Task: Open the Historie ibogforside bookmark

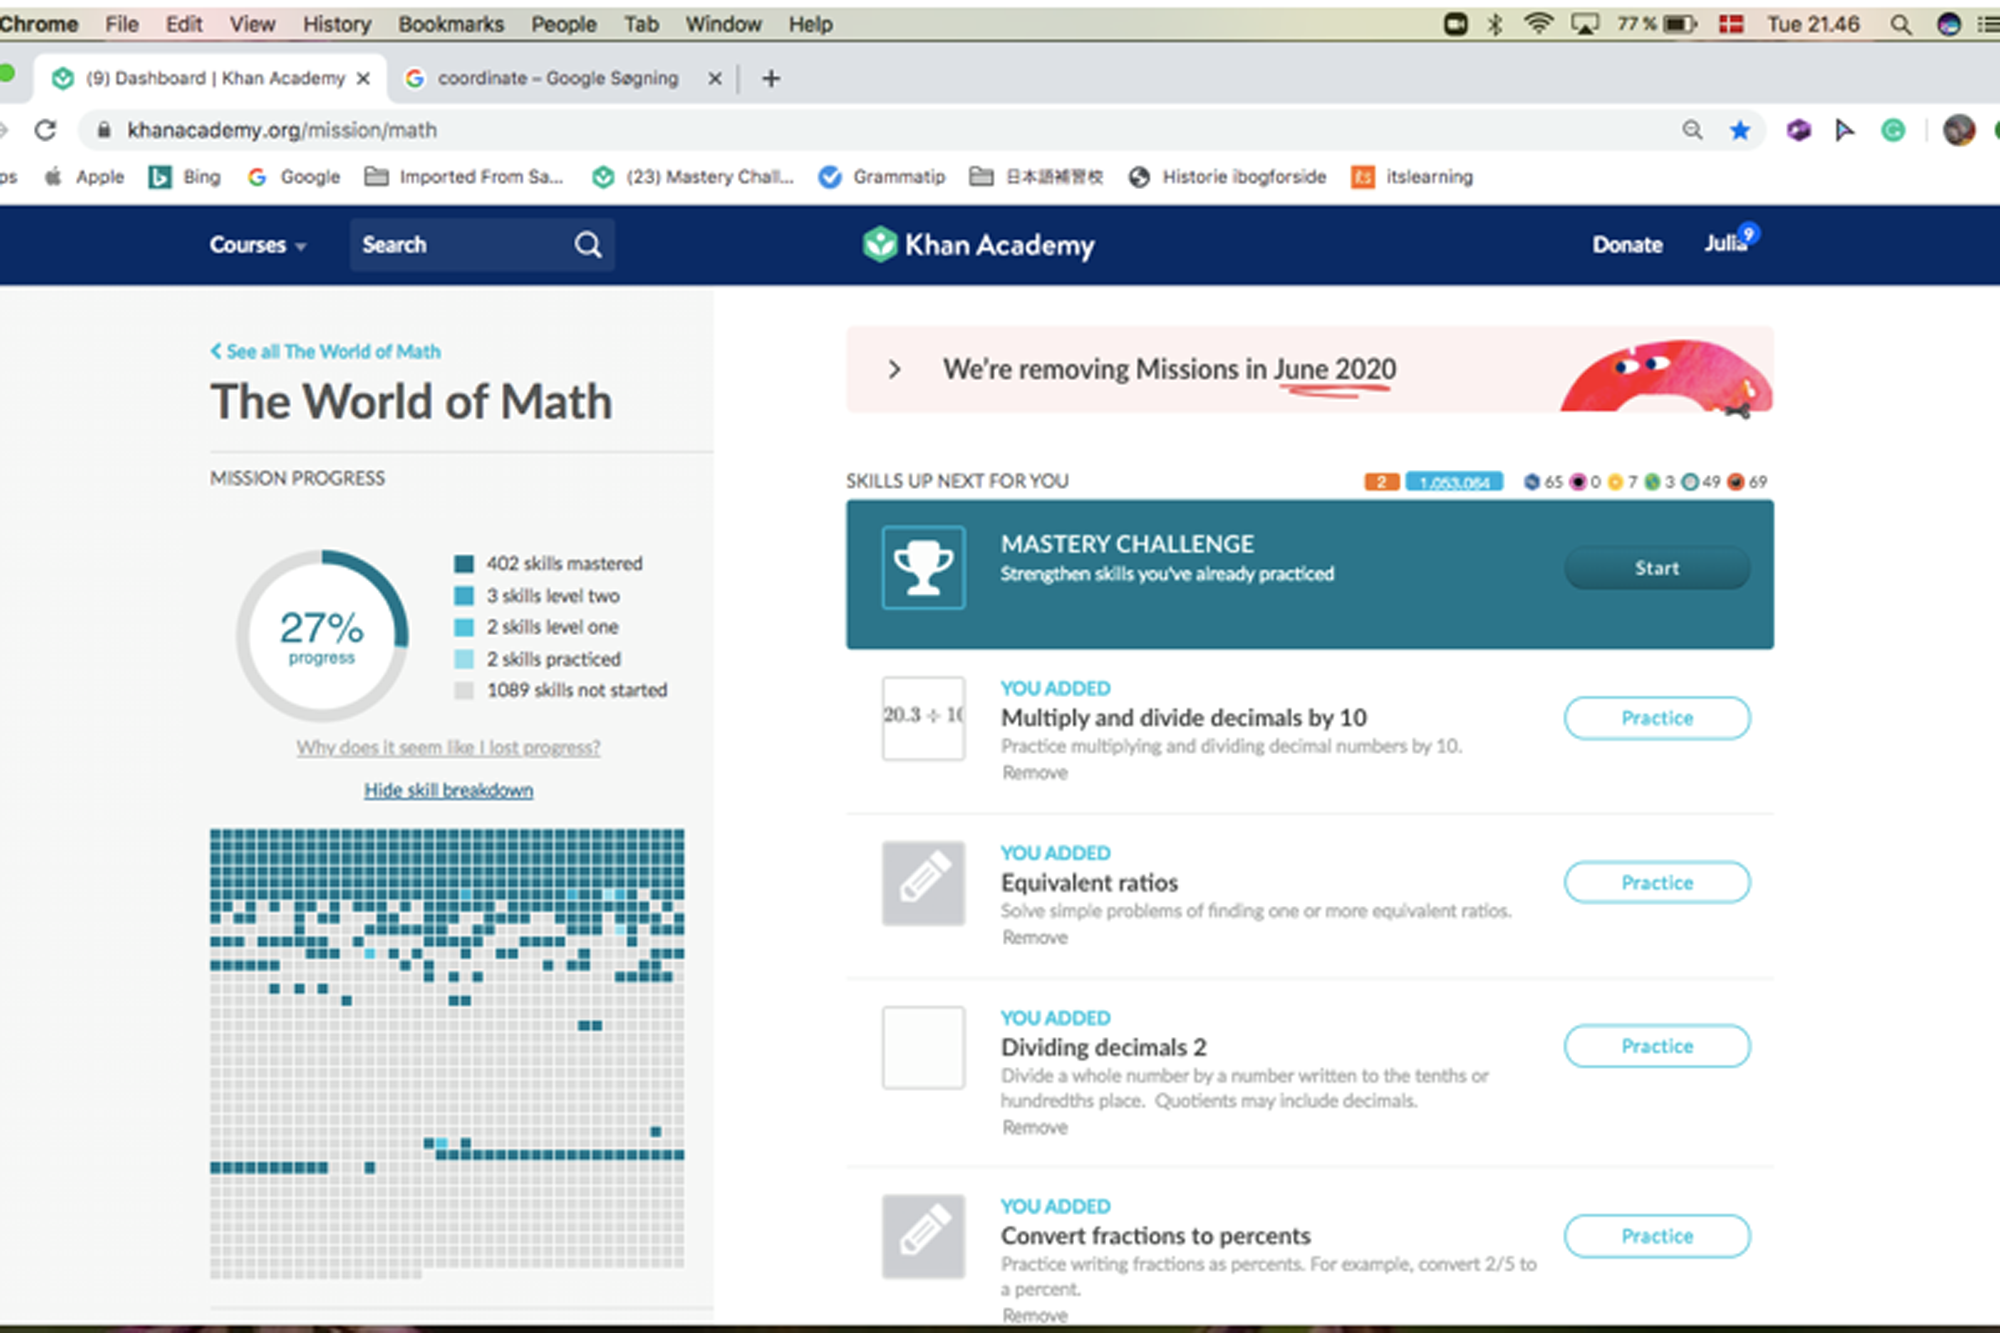Action: (x=1228, y=177)
